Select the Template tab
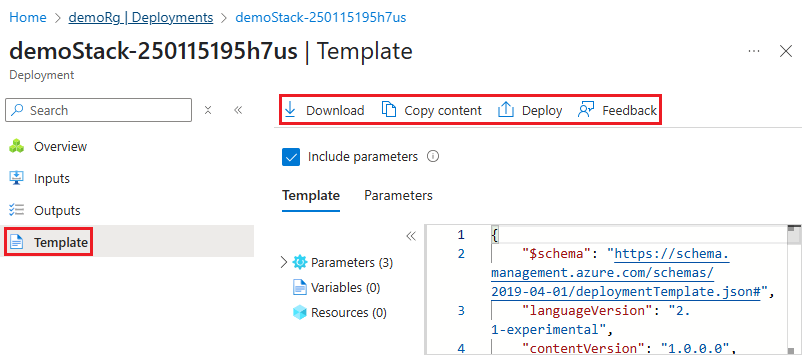This screenshot has height=361, width=809. coord(311,195)
